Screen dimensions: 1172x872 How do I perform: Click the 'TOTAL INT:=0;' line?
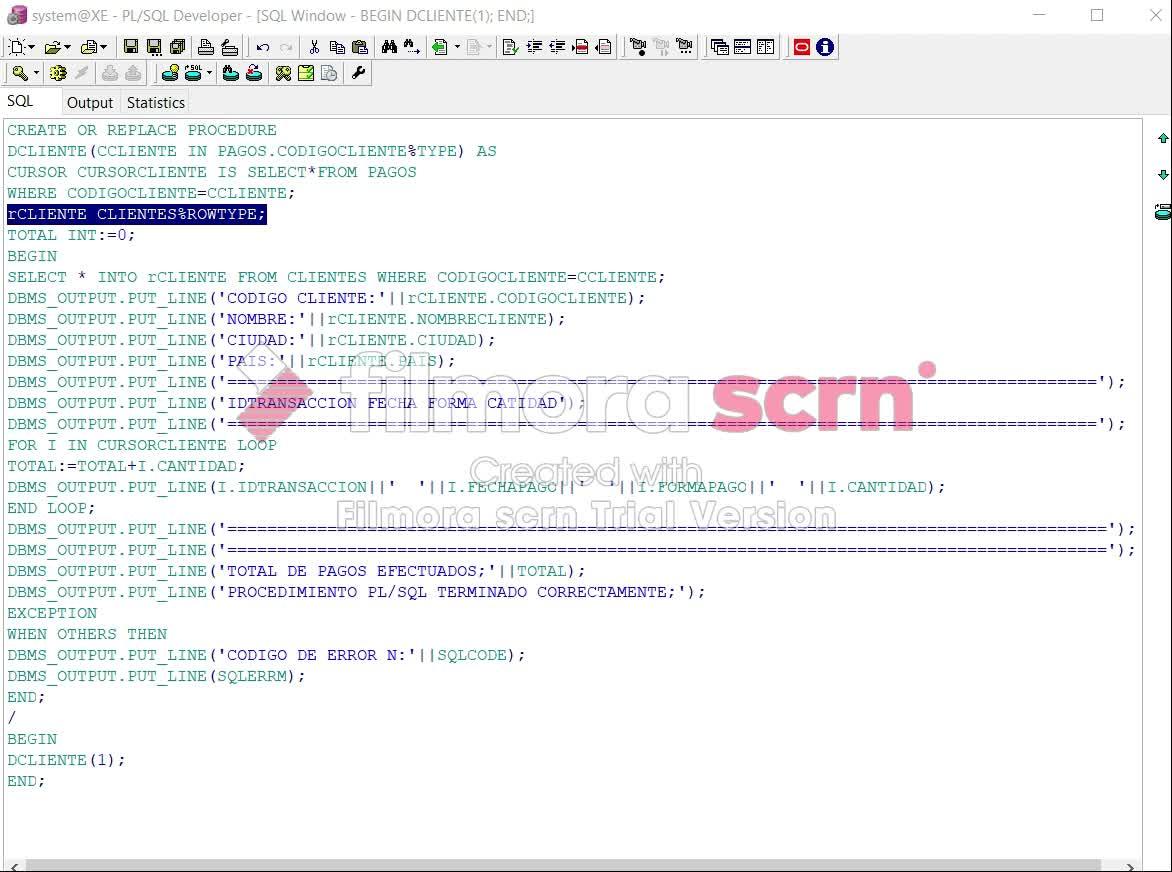71,235
